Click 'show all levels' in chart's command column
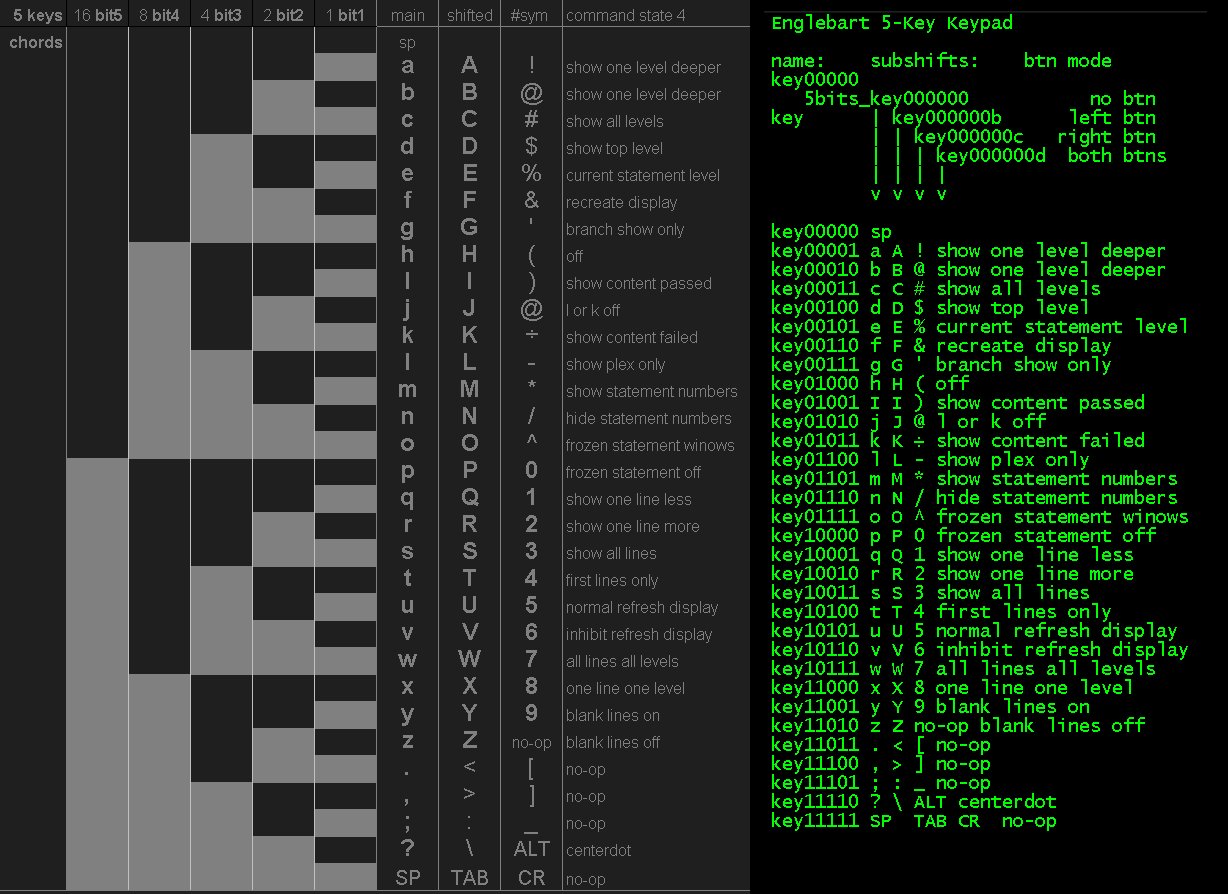 click(614, 121)
